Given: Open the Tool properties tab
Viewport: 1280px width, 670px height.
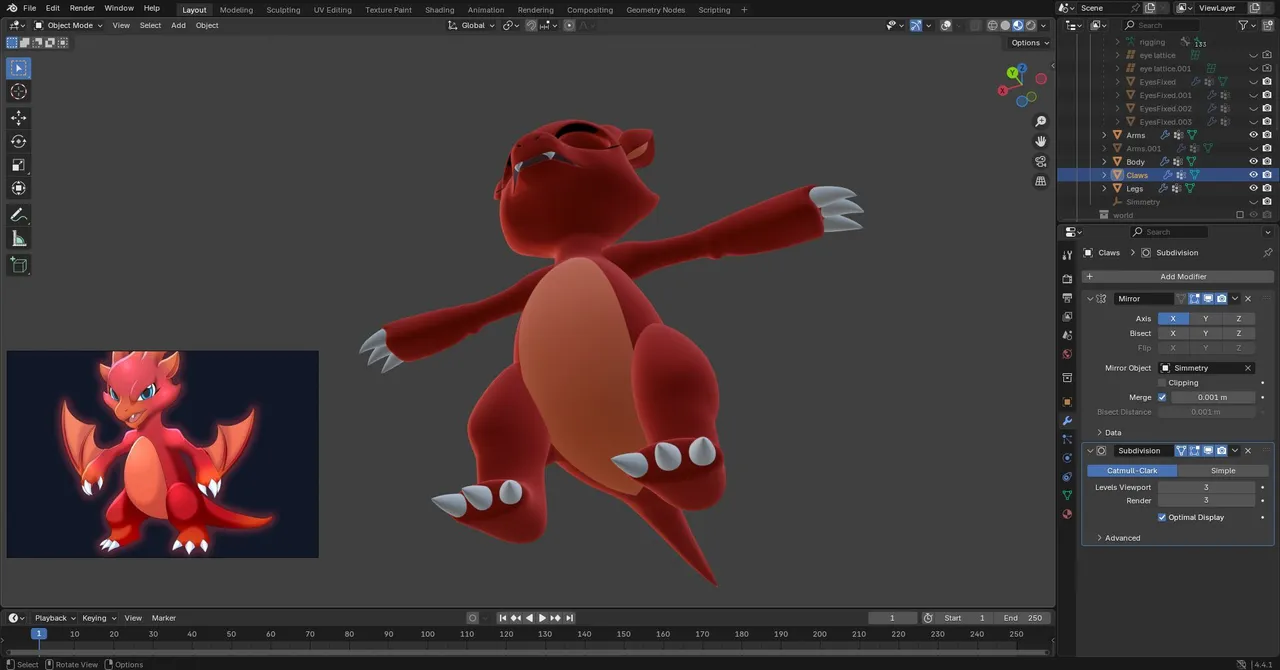Looking at the screenshot, I should [1067, 255].
